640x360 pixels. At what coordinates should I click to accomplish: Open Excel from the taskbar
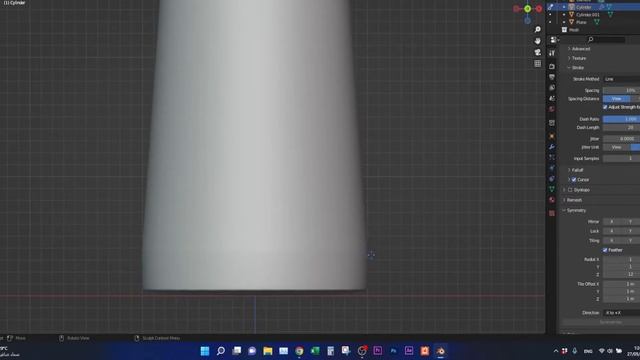coord(315,351)
